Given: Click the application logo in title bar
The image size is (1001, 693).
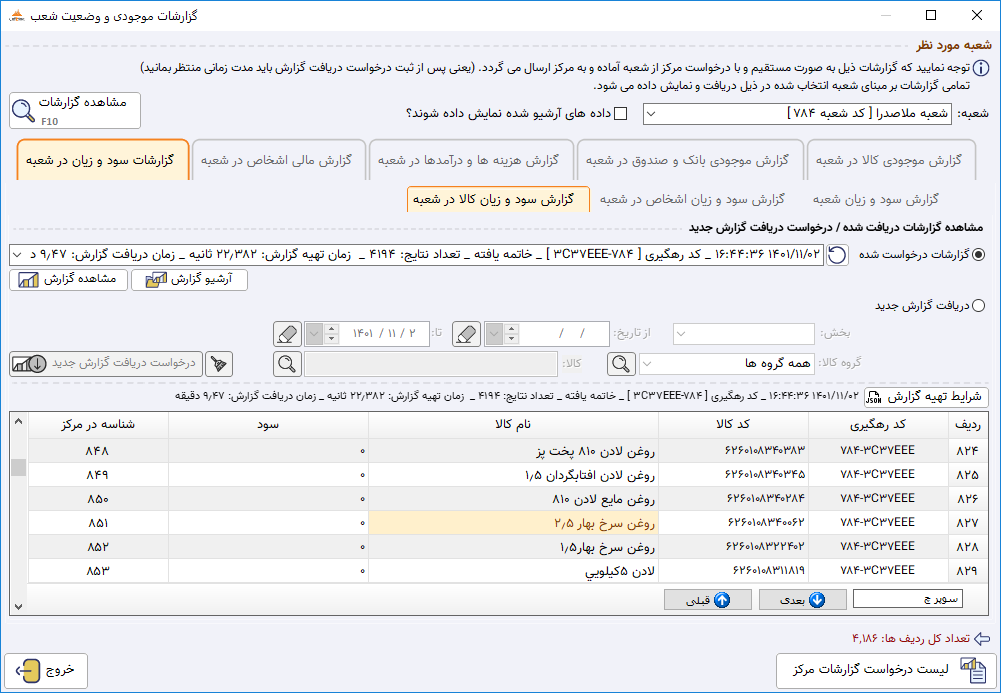Looking at the screenshot, I should click(x=17, y=15).
